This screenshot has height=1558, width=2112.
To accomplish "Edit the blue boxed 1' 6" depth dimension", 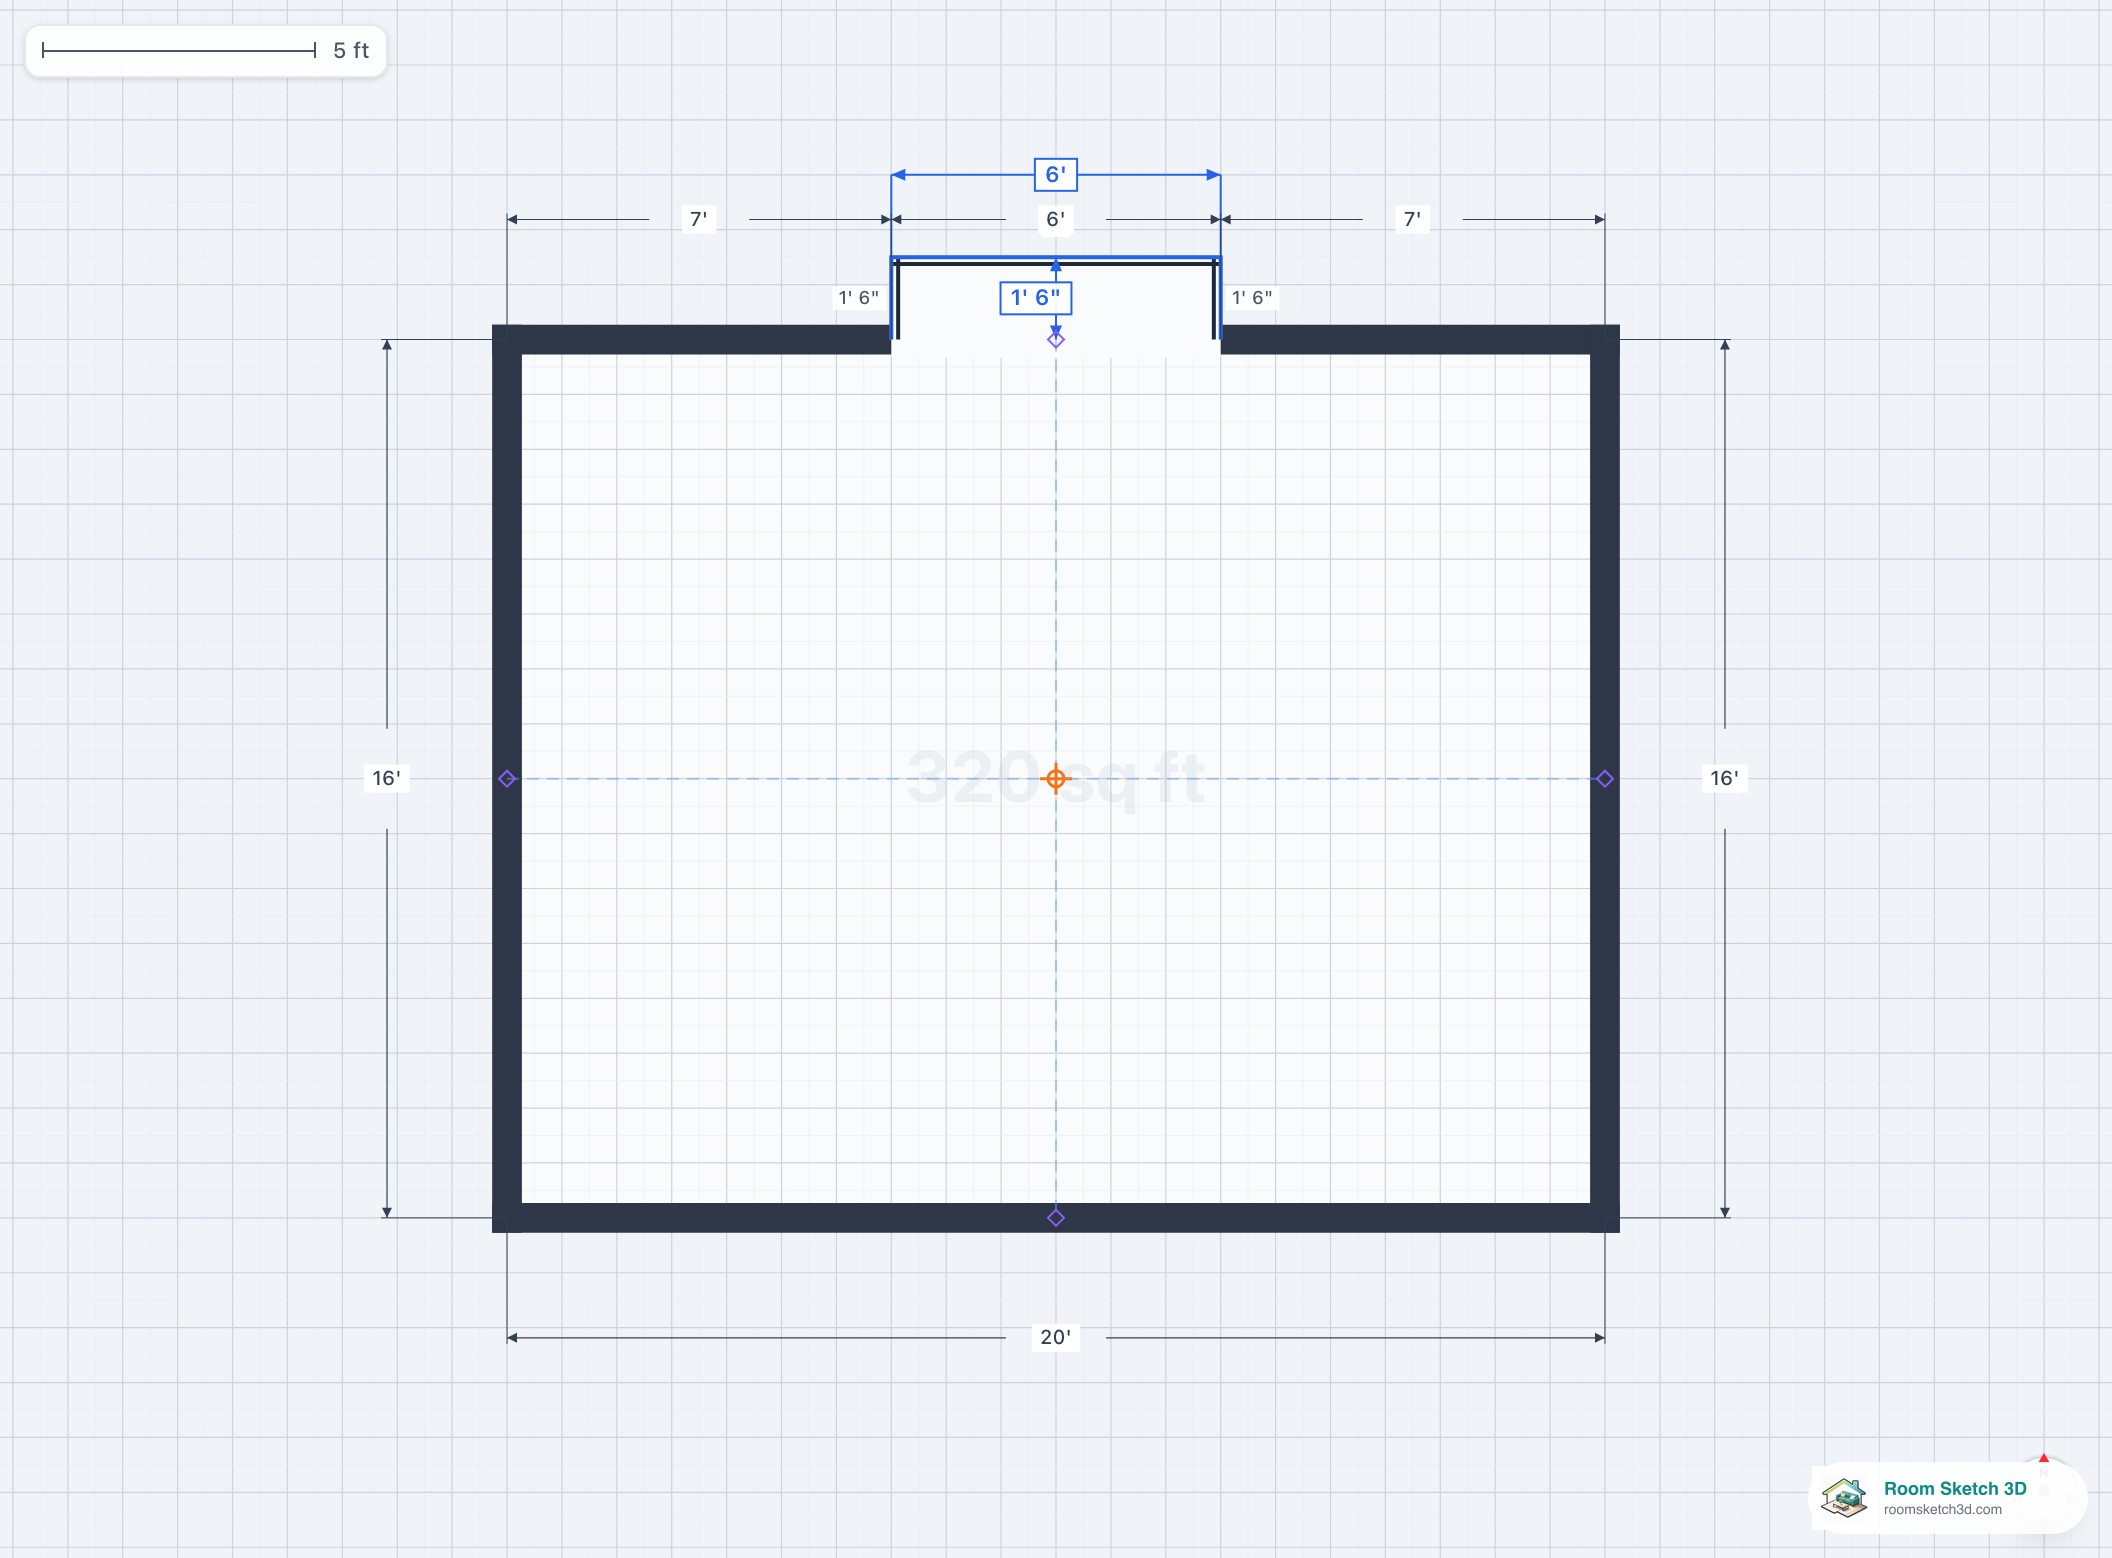I will (x=1035, y=298).
